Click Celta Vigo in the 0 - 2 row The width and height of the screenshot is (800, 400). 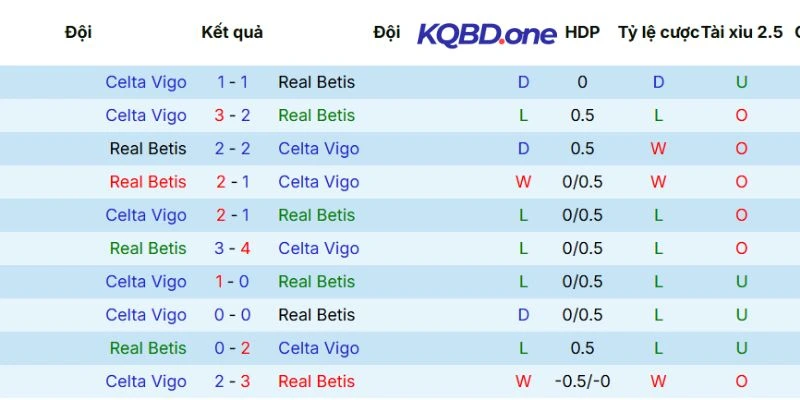pyautogui.click(x=318, y=348)
